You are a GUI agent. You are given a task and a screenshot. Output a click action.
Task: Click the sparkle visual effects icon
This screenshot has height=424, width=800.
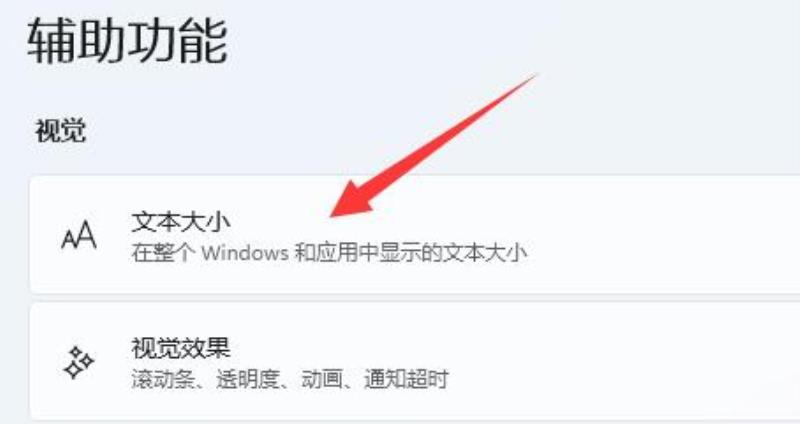coord(79,362)
